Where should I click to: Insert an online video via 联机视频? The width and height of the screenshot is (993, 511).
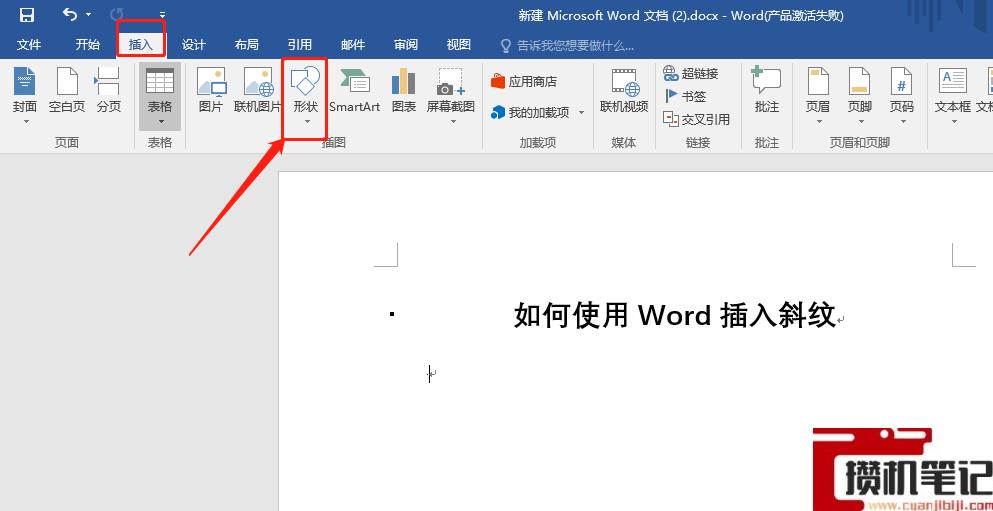624,92
